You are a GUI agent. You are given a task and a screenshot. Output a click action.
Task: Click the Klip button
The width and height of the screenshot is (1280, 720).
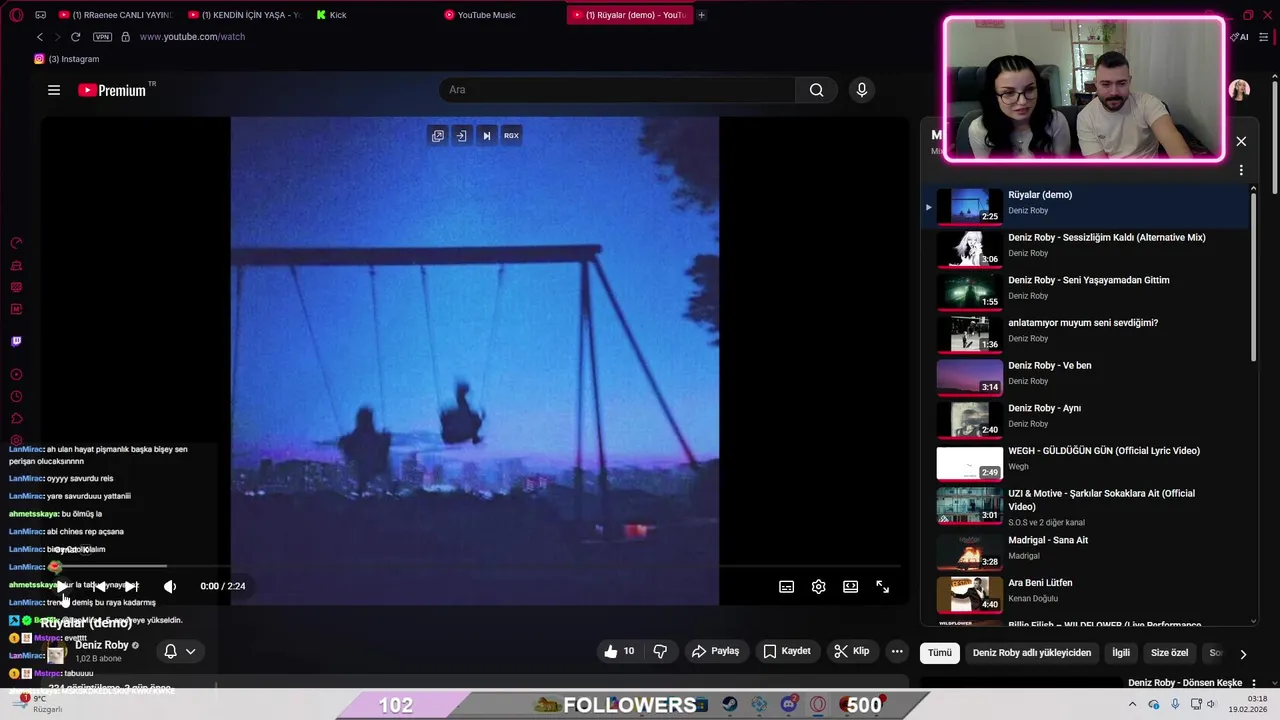tap(851, 651)
